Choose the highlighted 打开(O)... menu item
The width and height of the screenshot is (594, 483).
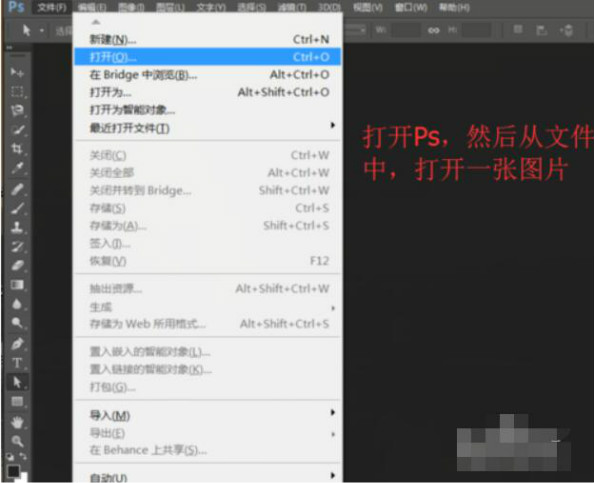[208, 57]
